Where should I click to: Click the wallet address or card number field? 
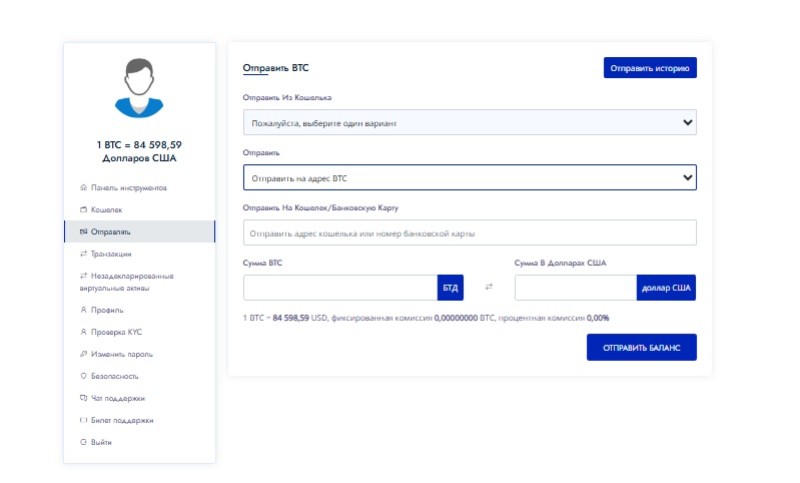469,233
